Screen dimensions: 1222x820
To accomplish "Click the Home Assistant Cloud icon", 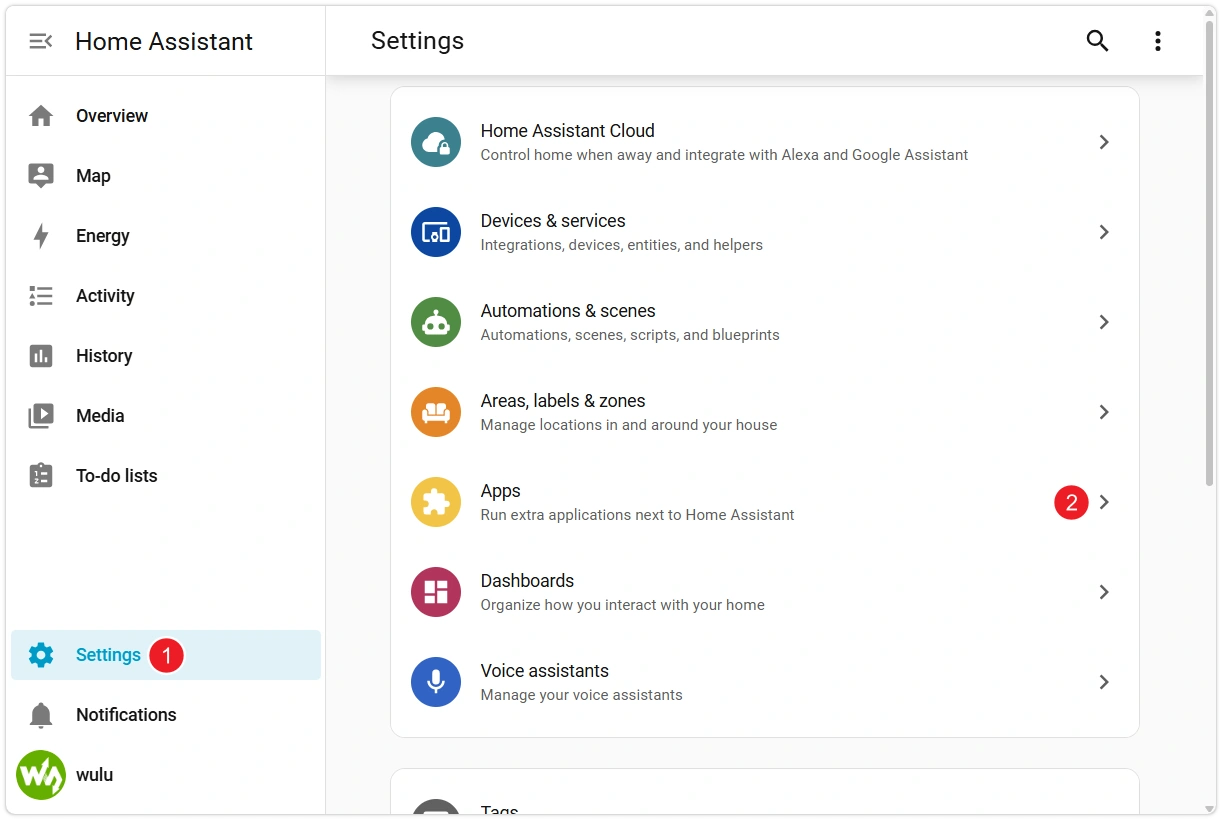I will [x=436, y=142].
